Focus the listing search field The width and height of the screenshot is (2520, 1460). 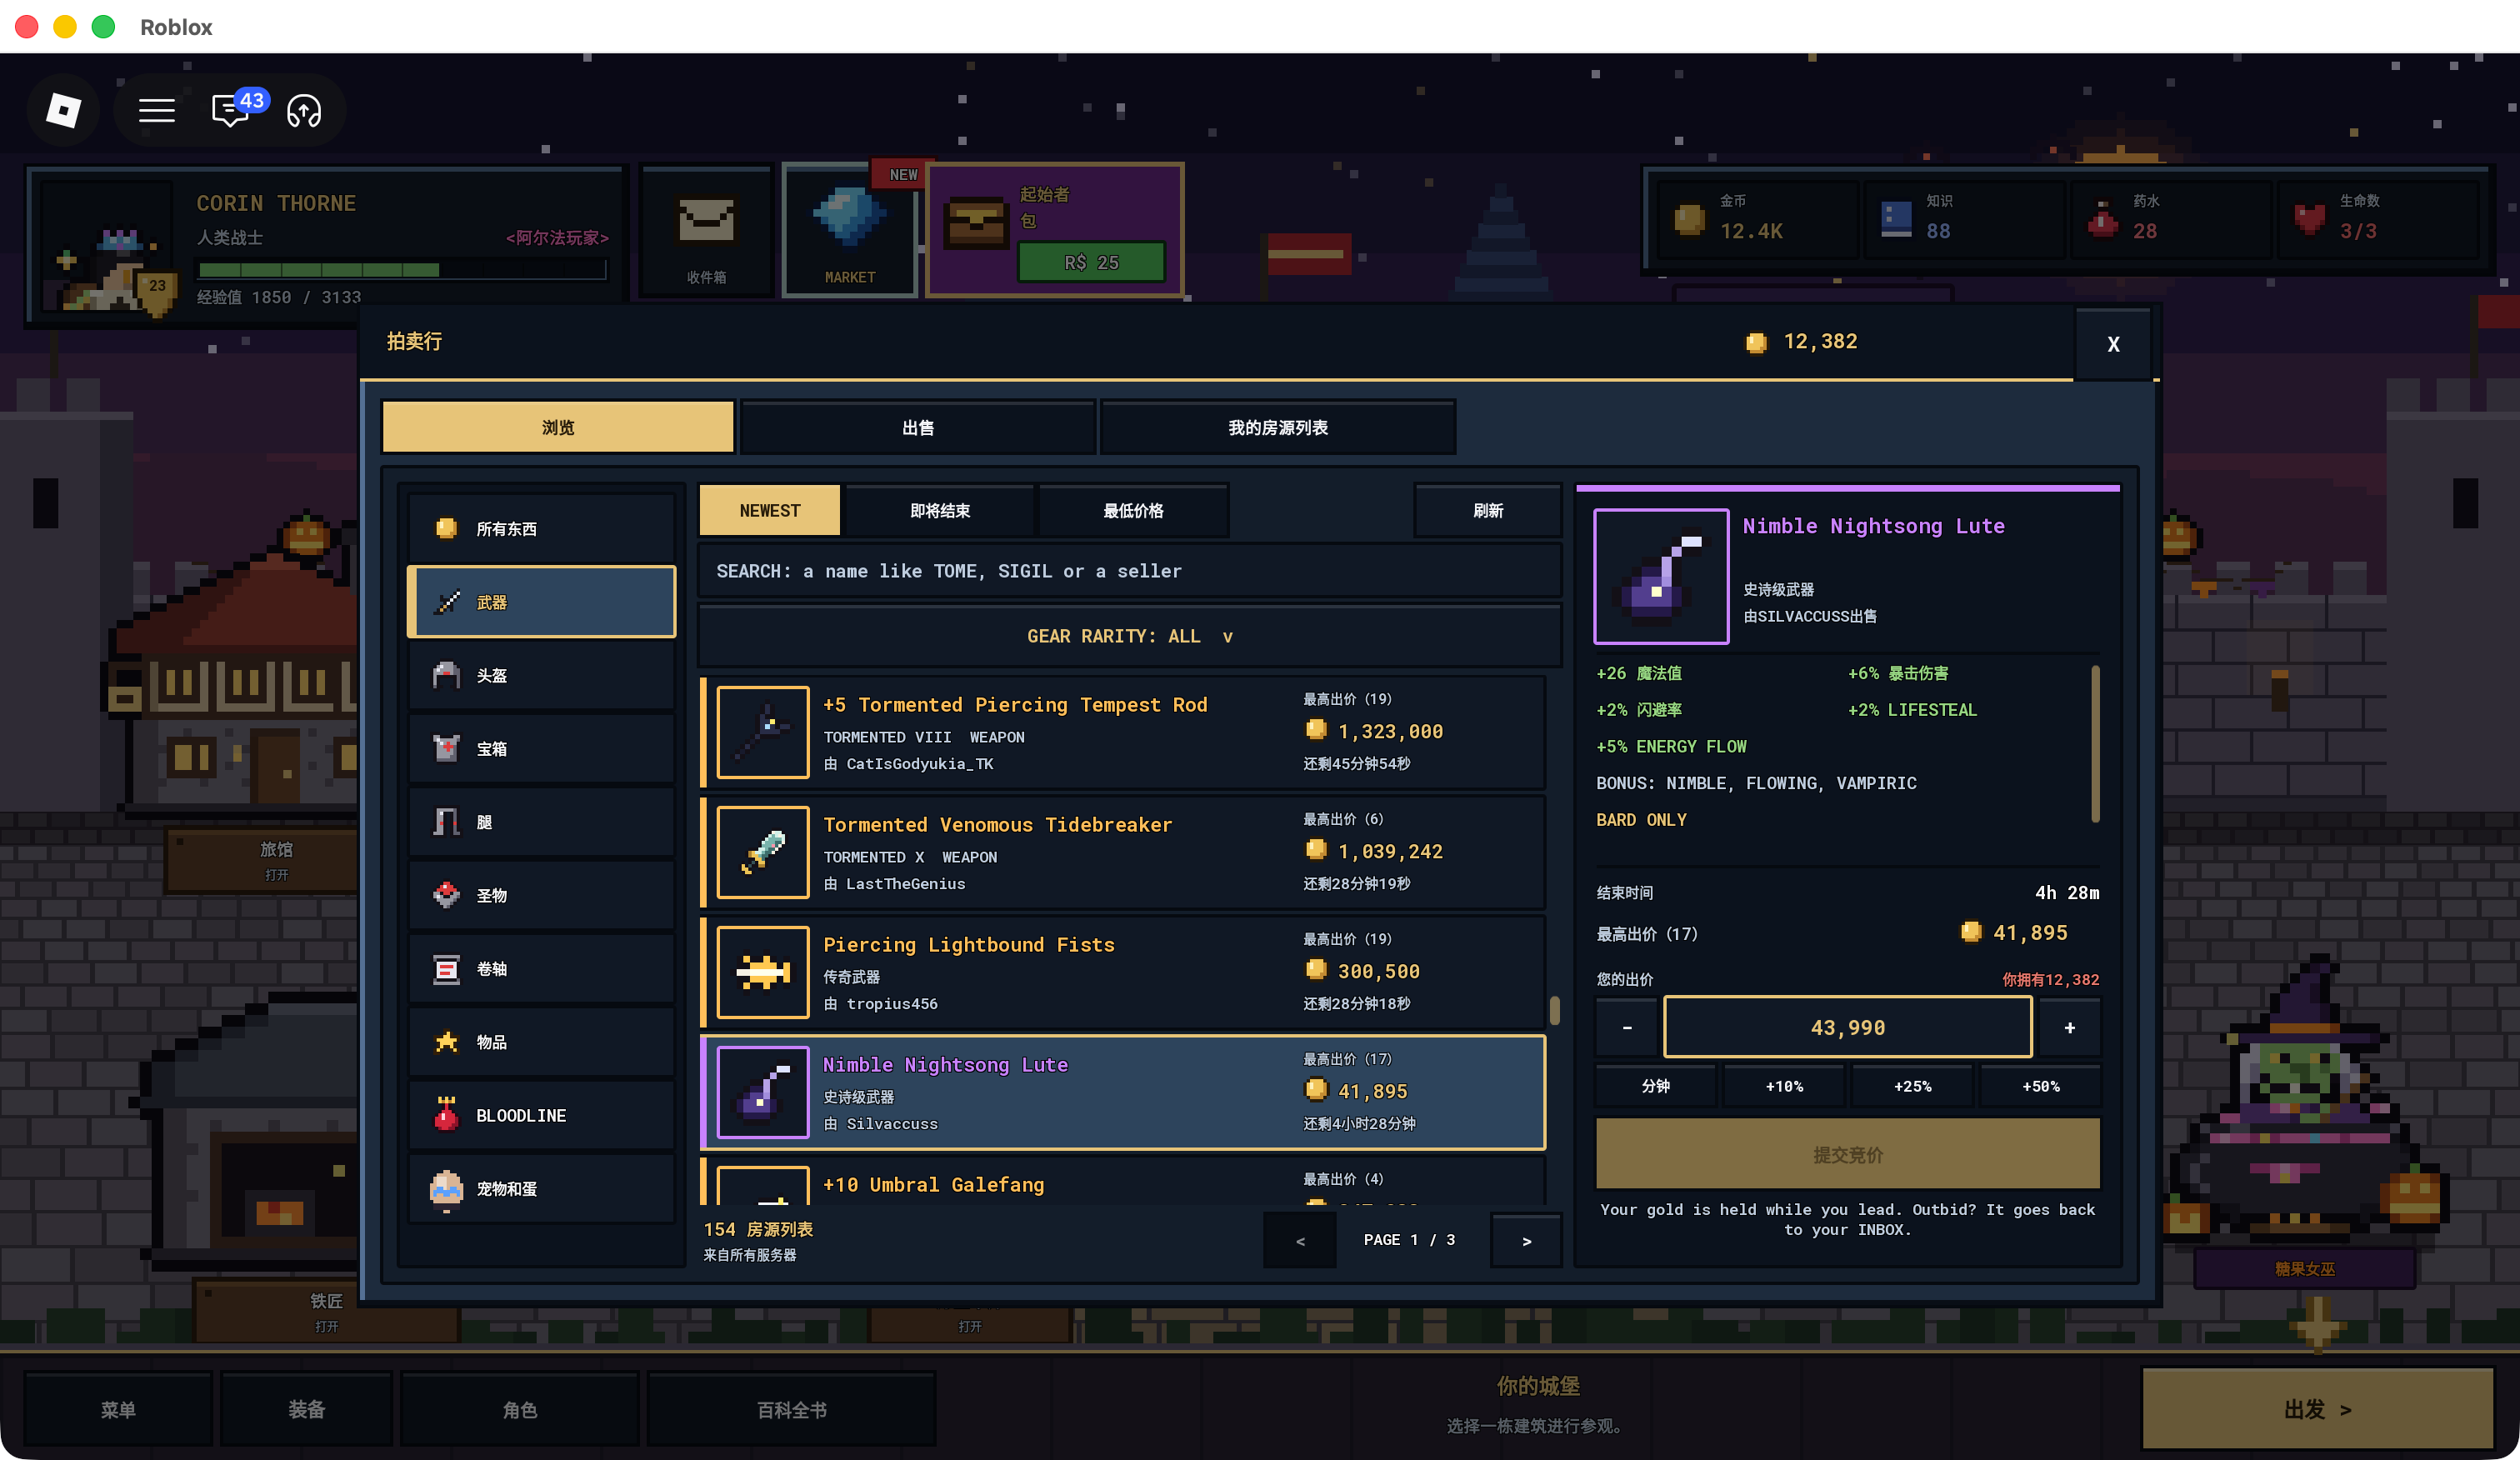pyautogui.click(x=1129, y=571)
